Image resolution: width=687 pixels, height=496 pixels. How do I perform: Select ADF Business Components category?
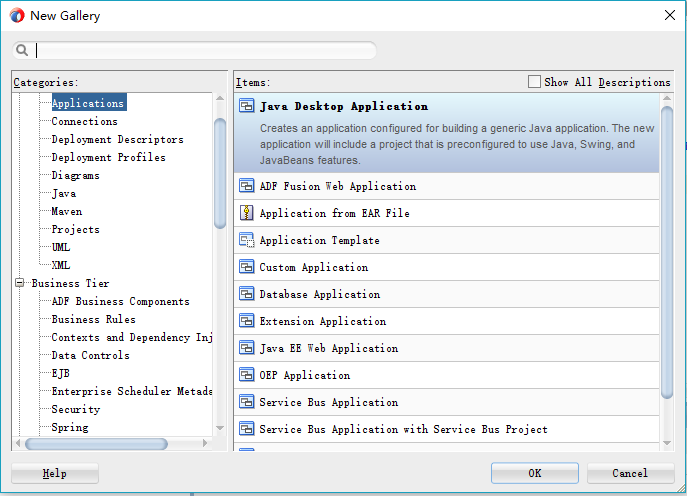(120, 301)
